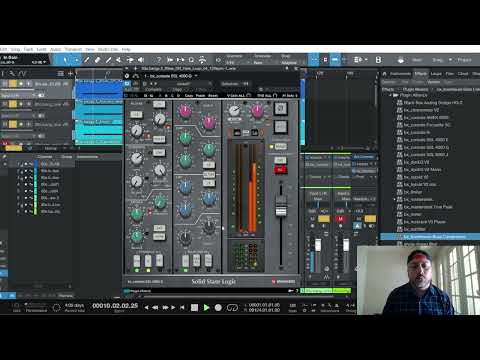The width and height of the screenshot is (480, 360).
Task: Select the Paint tool
Action: [x=108, y=60]
